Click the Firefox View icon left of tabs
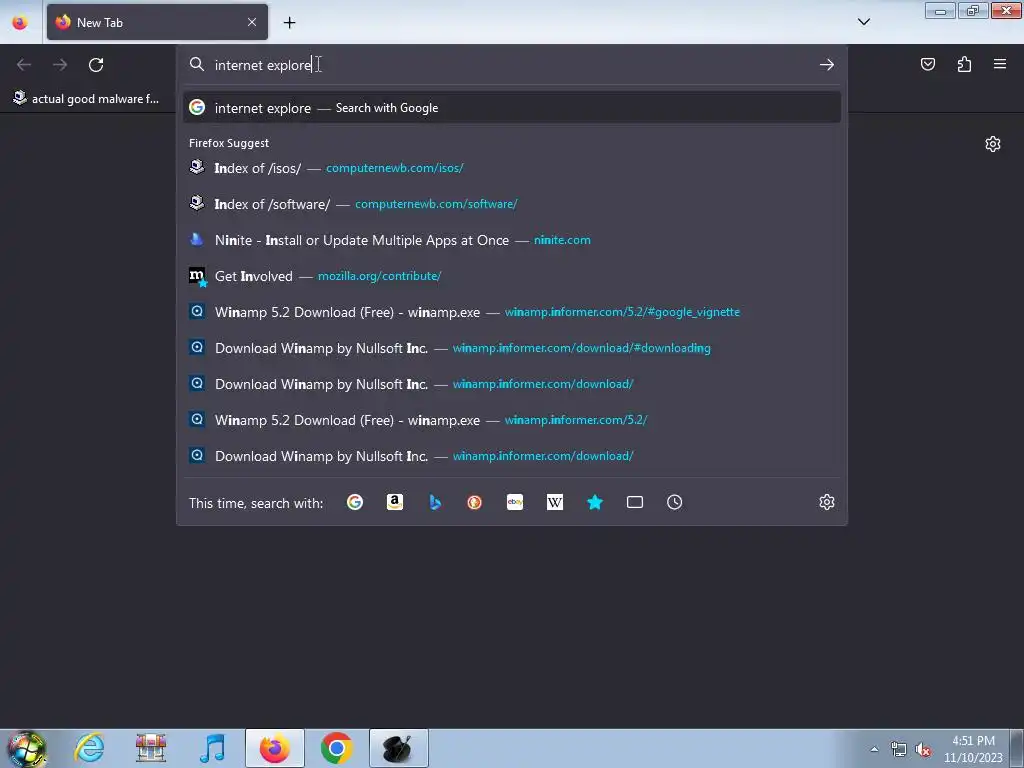 point(20,23)
